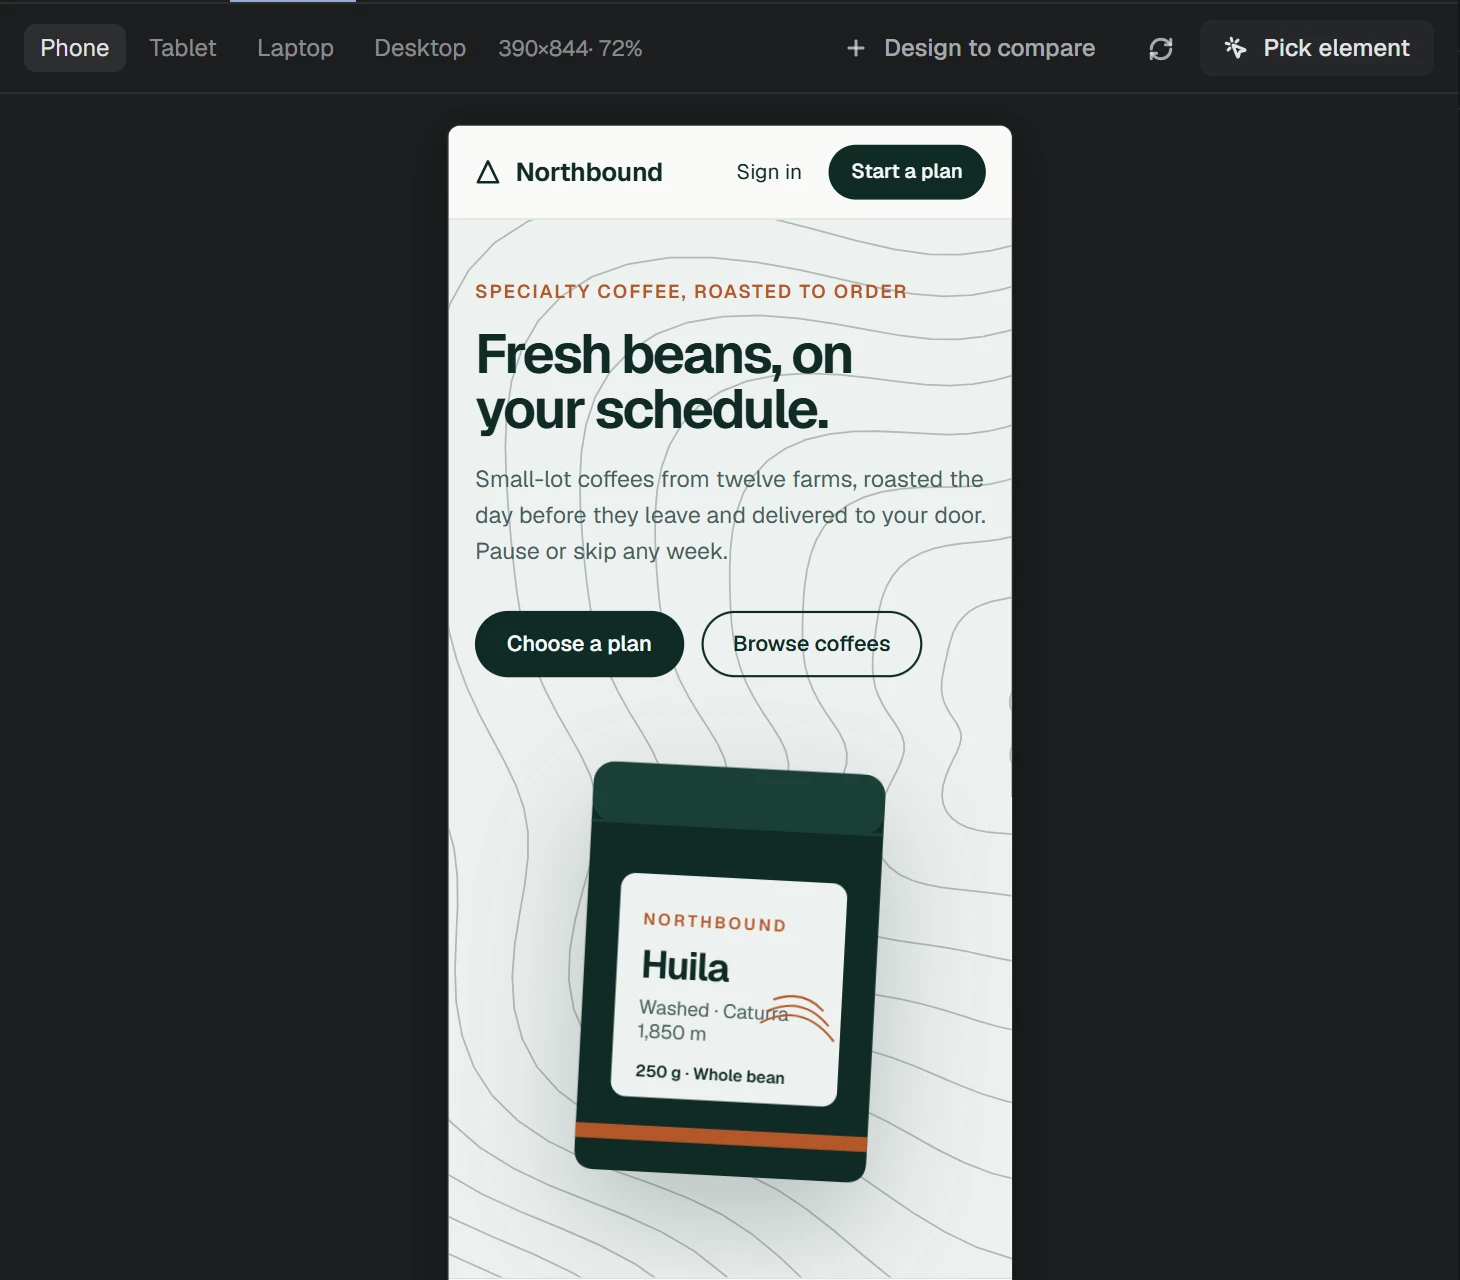Click the Design to compare button

(x=970, y=48)
